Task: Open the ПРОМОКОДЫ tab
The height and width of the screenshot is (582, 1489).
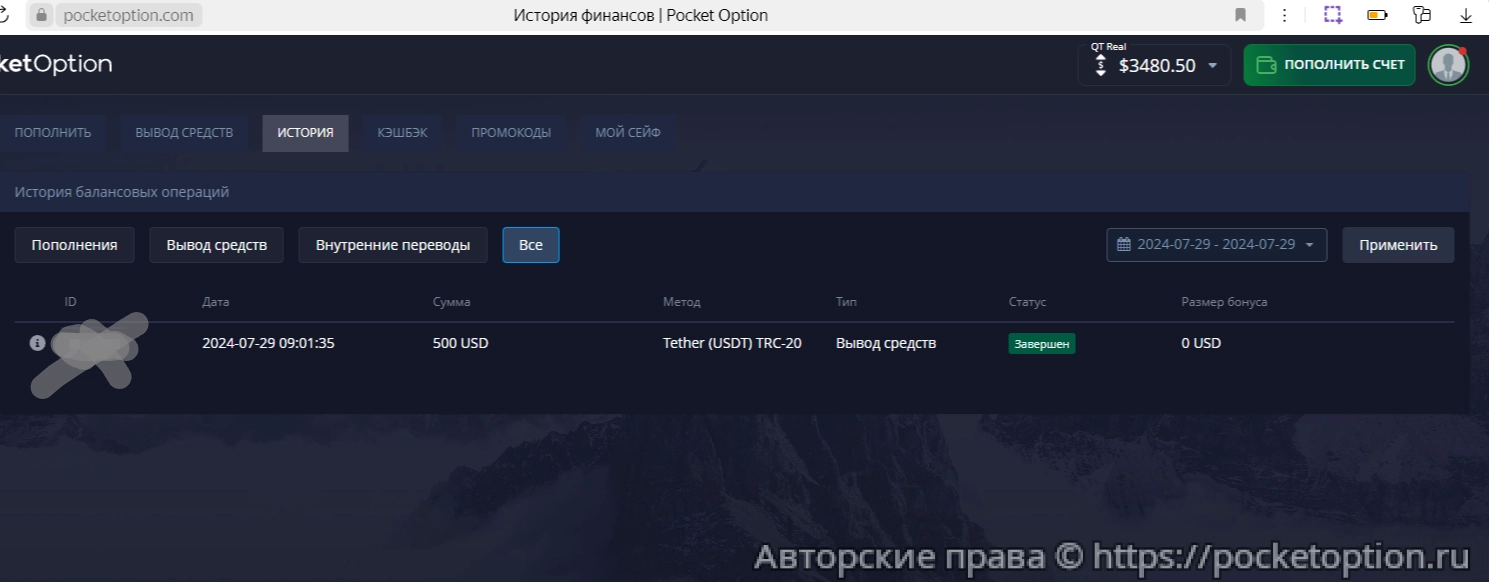Action: (x=511, y=131)
